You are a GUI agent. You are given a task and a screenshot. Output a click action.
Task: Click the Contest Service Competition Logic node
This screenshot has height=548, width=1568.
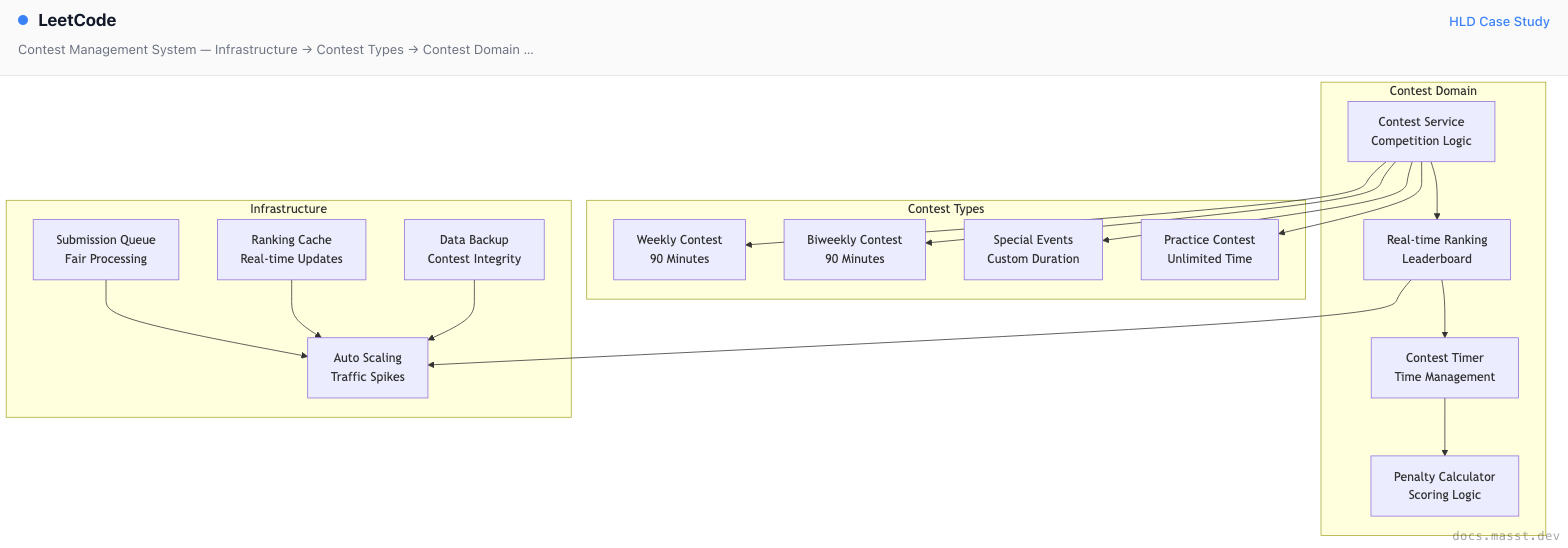click(x=1421, y=131)
